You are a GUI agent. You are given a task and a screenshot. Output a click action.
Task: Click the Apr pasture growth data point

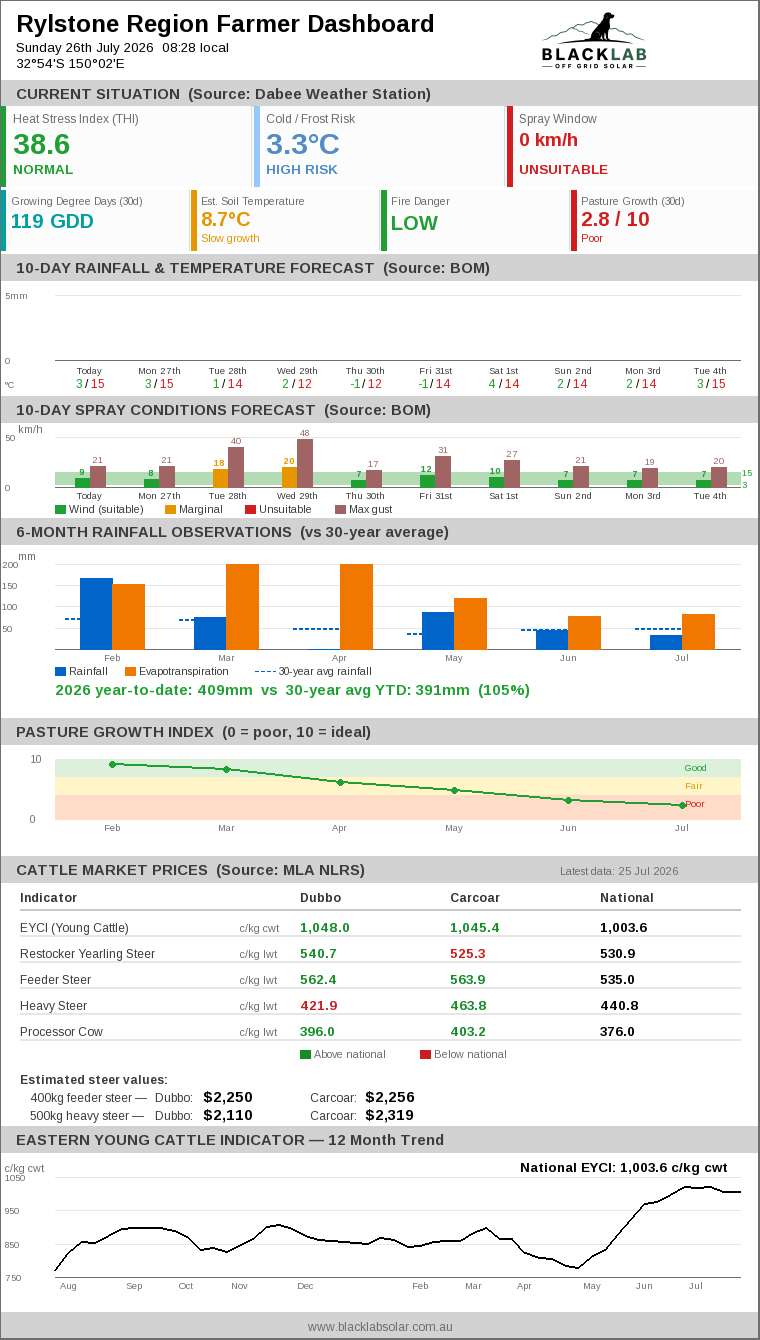click(340, 782)
